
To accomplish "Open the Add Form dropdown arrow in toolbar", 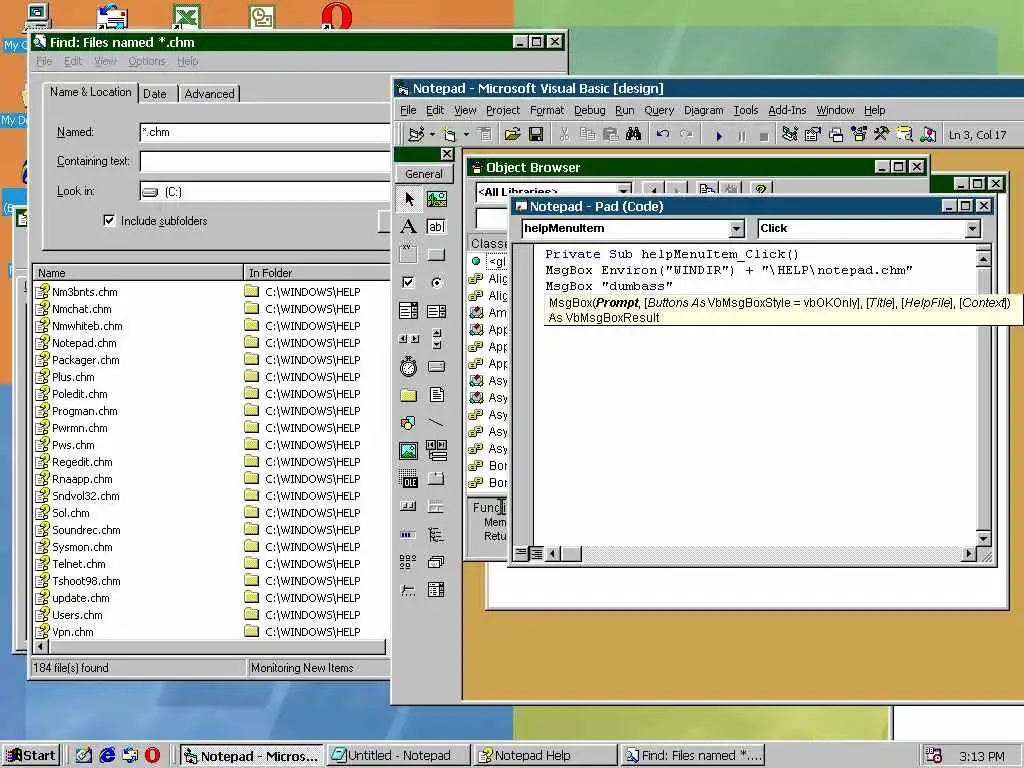I will 466,135.
